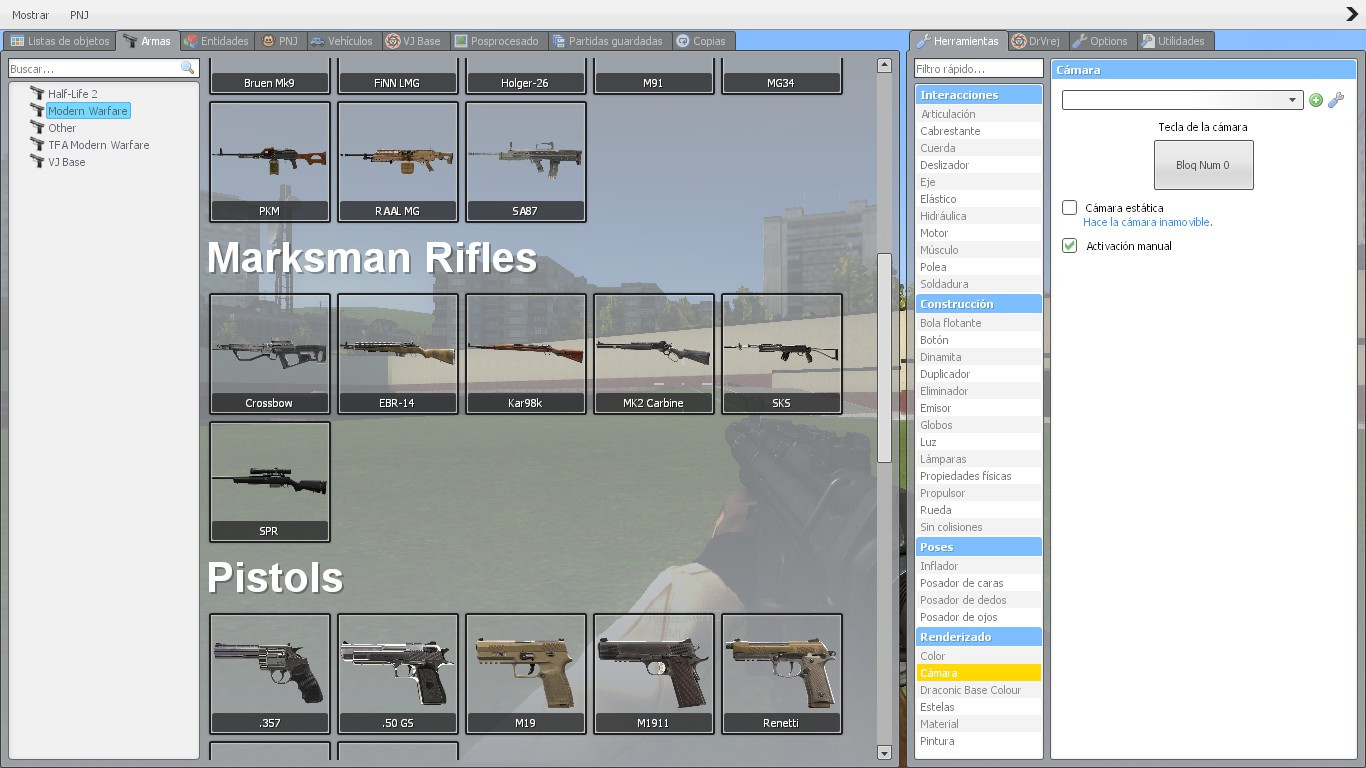1366x768 pixels.
Task: Select the SPR rifle icon
Action: pyautogui.click(x=270, y=481)
